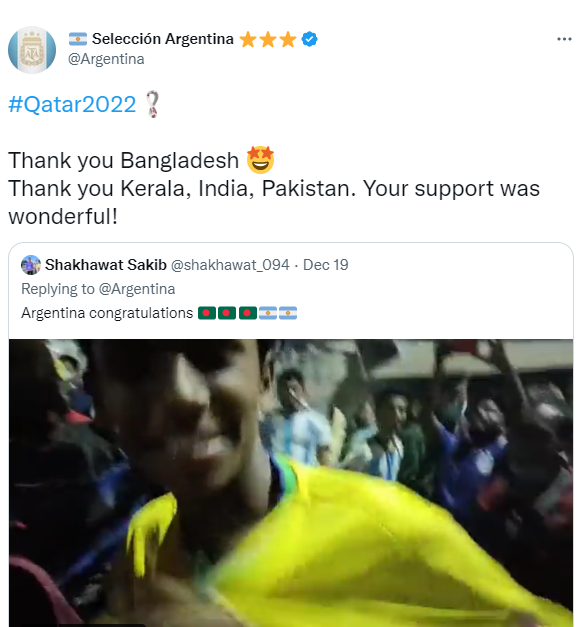Open the #Qatar2022 hashtag link
This screenshot has height=627, width=581.
(x=72, y=104)
